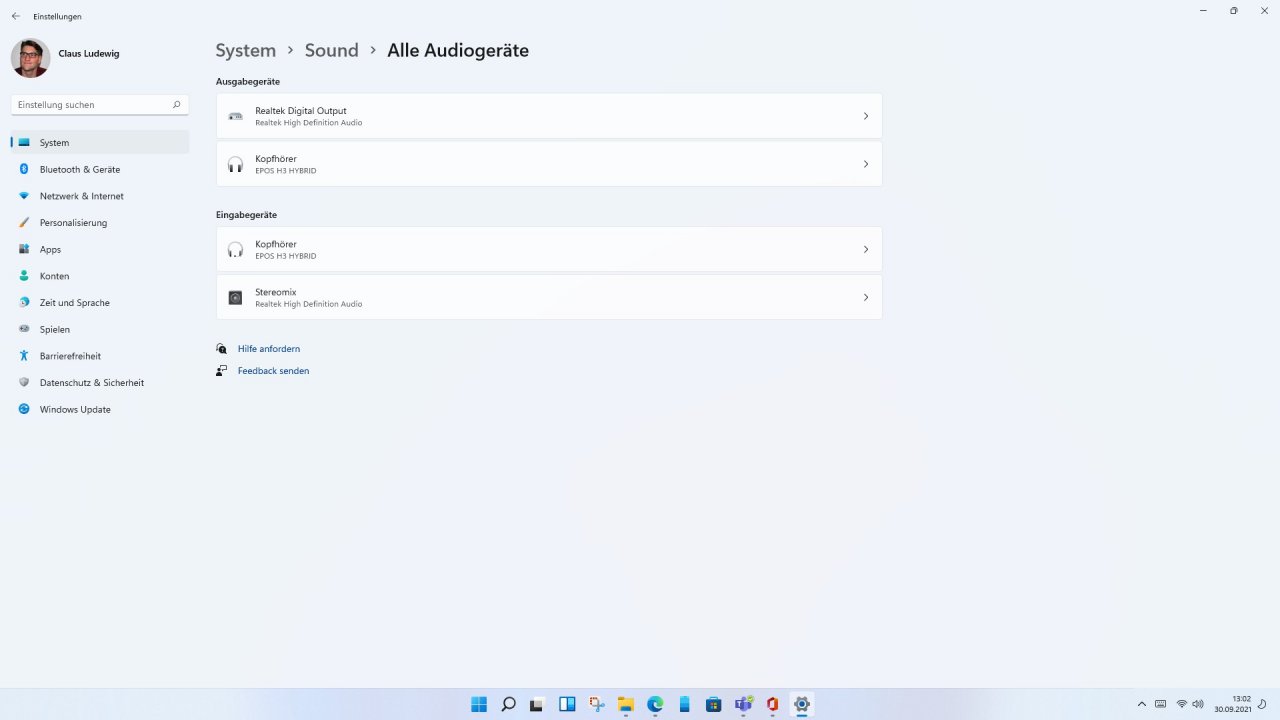The height and width of the screenshot is (720, 1280).
Task: Click the Datenschutz & Sicherheit shield icon
Action: coord(24,382)
